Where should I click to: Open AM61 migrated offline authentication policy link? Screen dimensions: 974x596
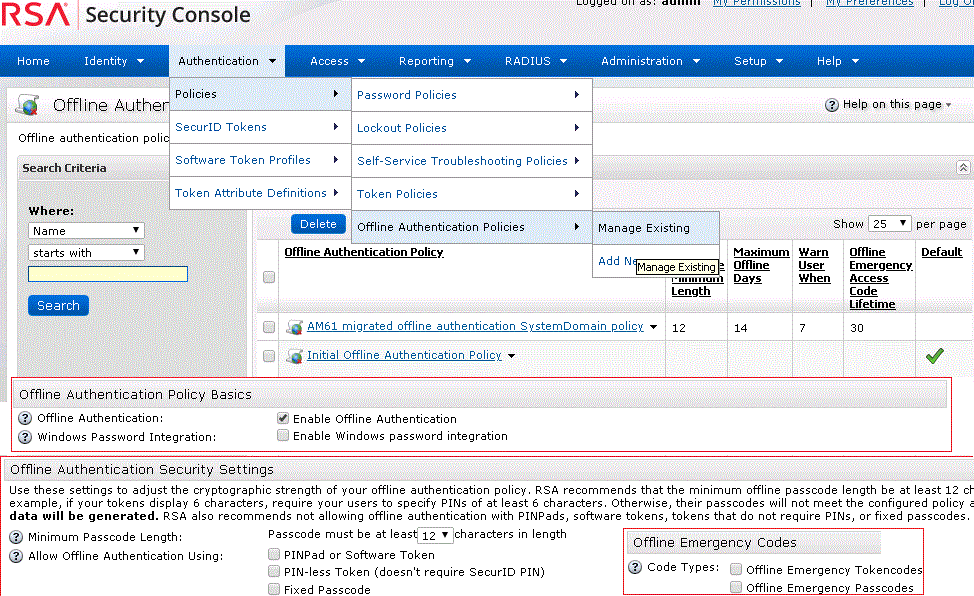tap(475, 327)
